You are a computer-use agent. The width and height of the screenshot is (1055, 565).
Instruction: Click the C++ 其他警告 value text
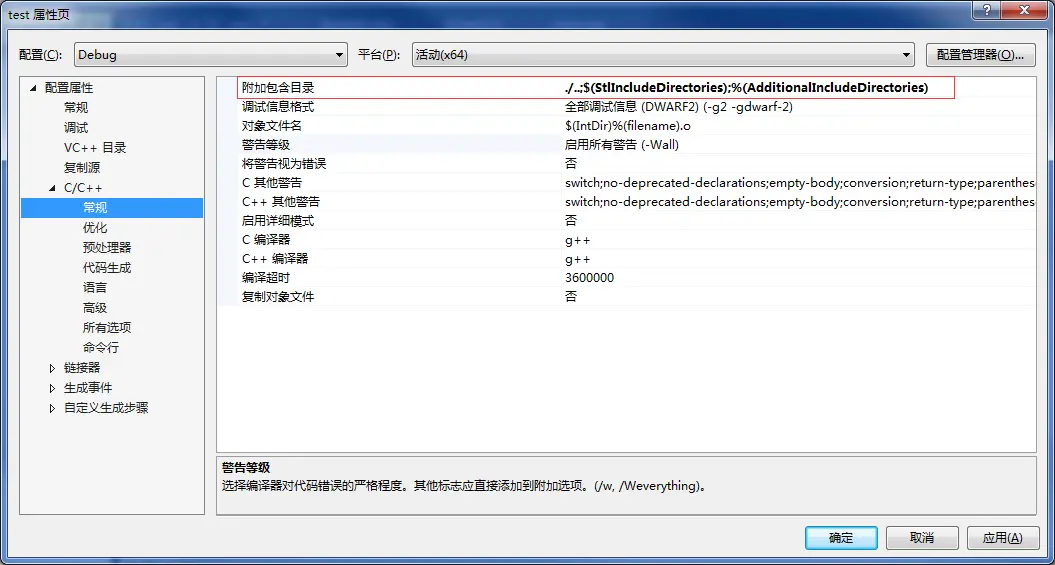pyautogui.click(x=799, y=201)
